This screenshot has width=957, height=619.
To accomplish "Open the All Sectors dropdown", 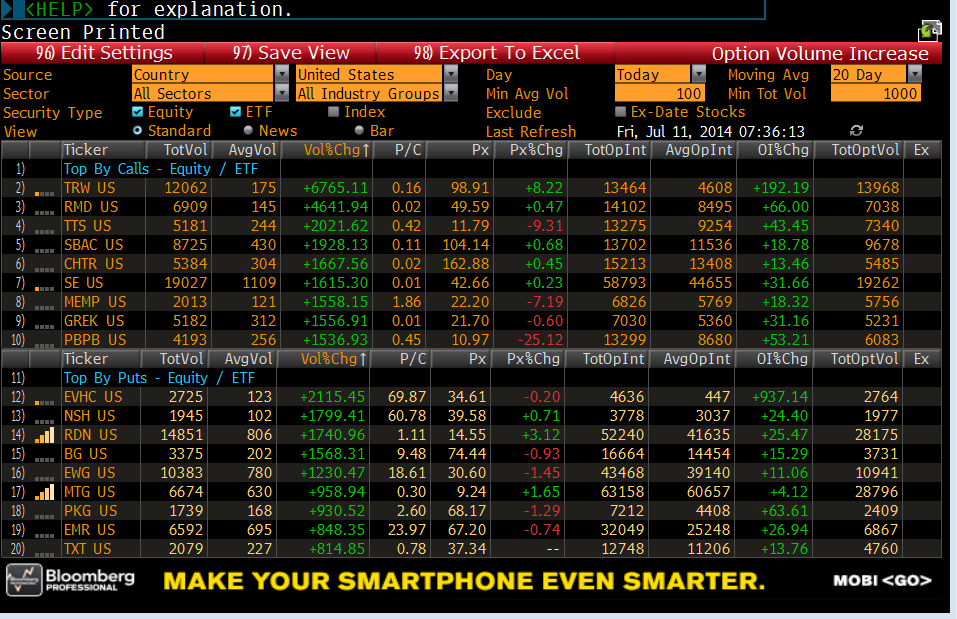I will point(281,93).
